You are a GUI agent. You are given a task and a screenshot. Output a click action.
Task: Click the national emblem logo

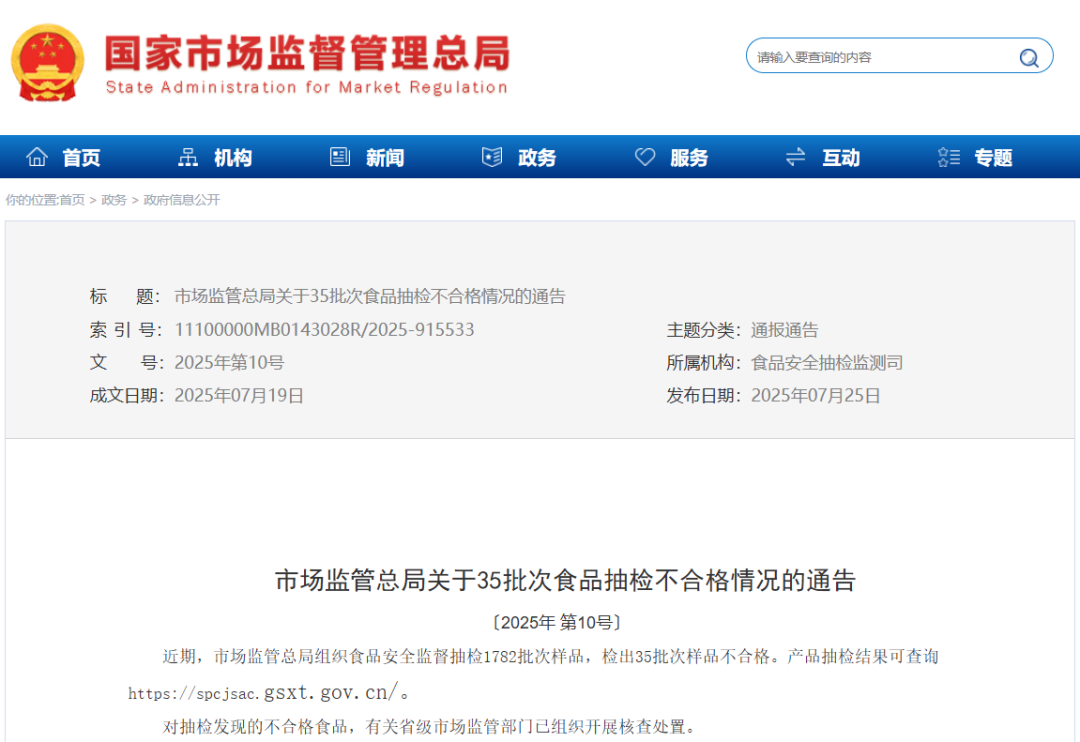[48, 63]
